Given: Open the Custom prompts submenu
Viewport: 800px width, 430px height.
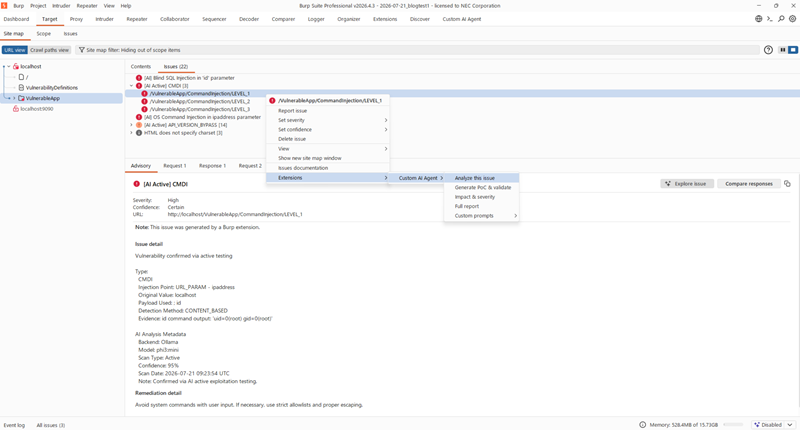Looking at the screenshot, I should tap(481, 216).
